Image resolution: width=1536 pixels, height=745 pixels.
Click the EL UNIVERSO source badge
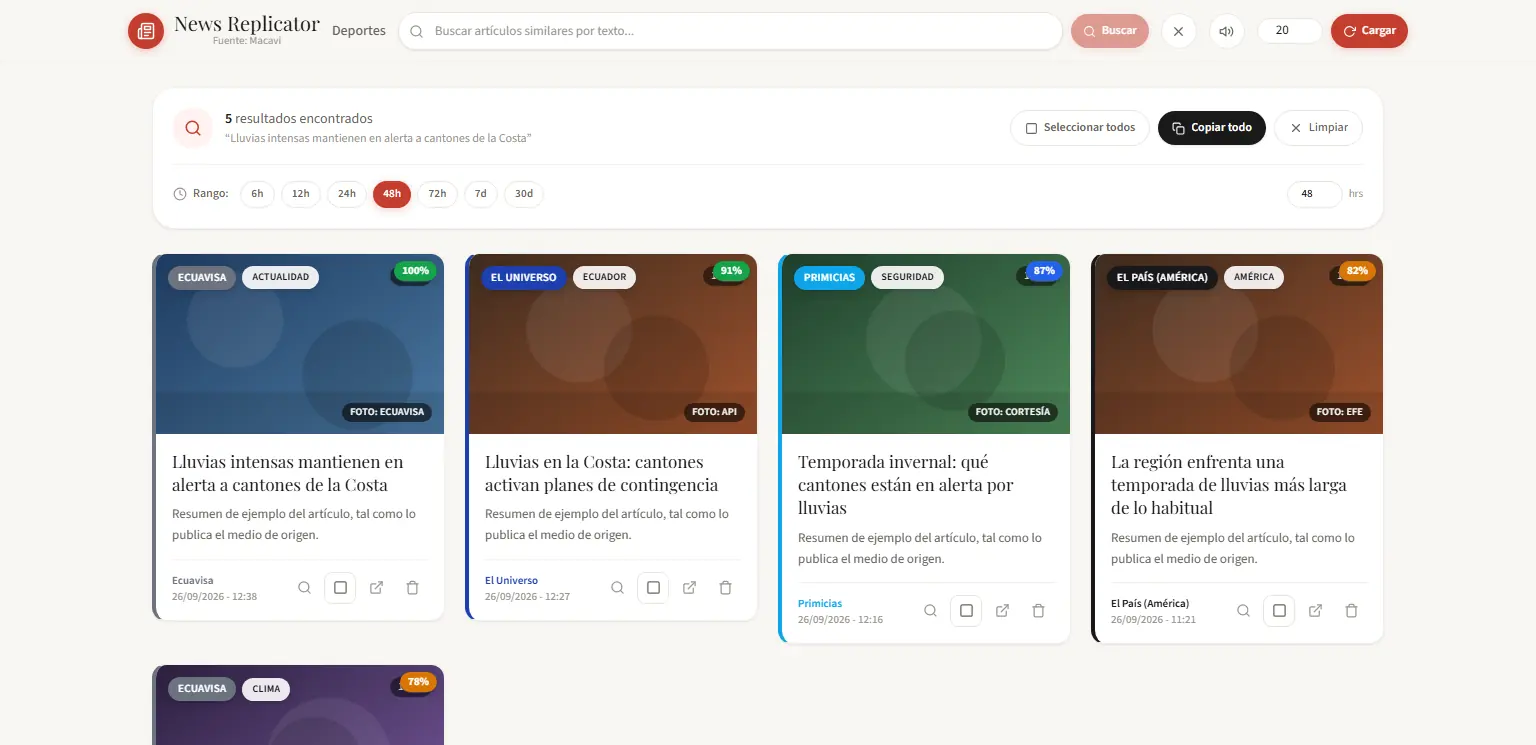(524, 277)
